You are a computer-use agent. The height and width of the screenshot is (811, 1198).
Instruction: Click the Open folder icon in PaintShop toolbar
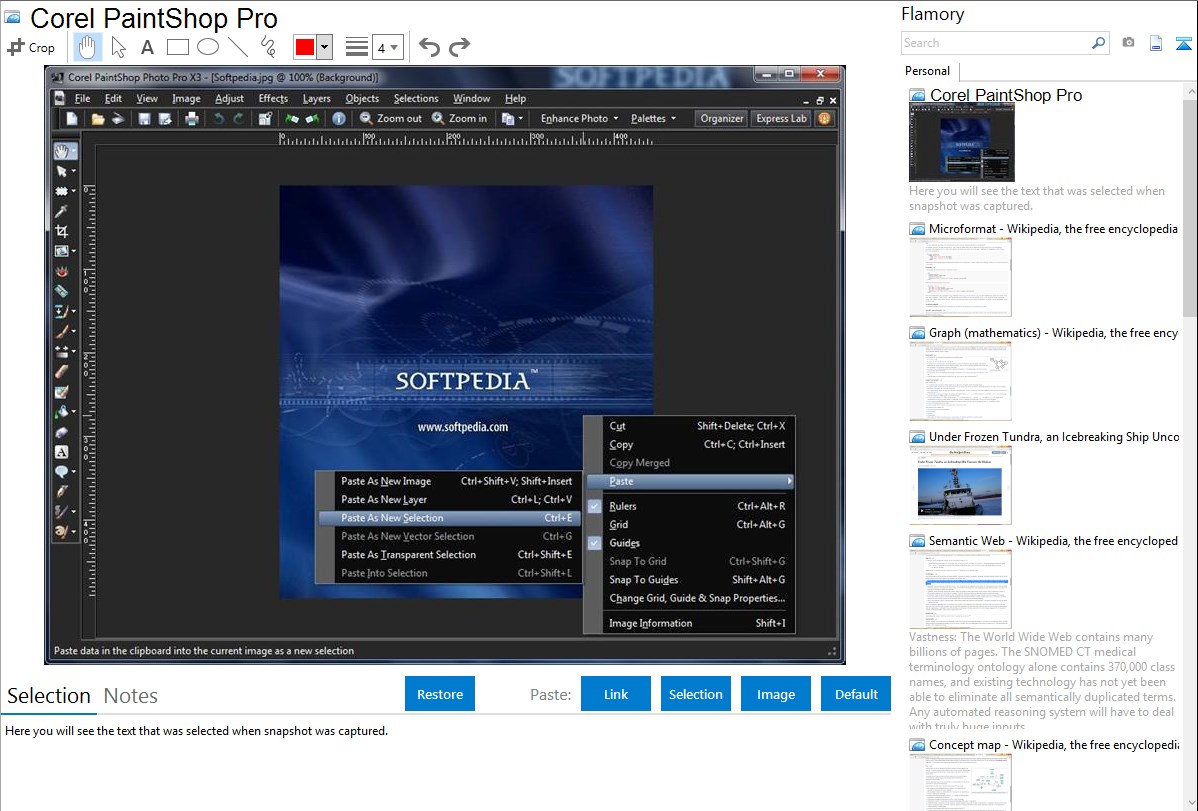point(98,118)
